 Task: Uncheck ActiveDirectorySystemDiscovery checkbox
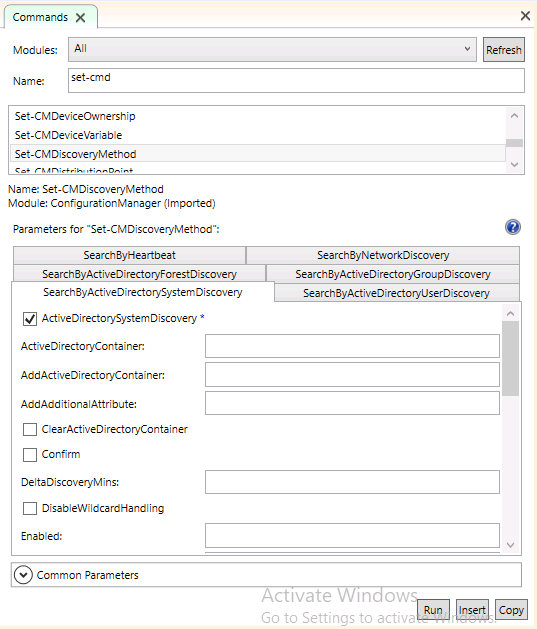click(x=30, y=319)
